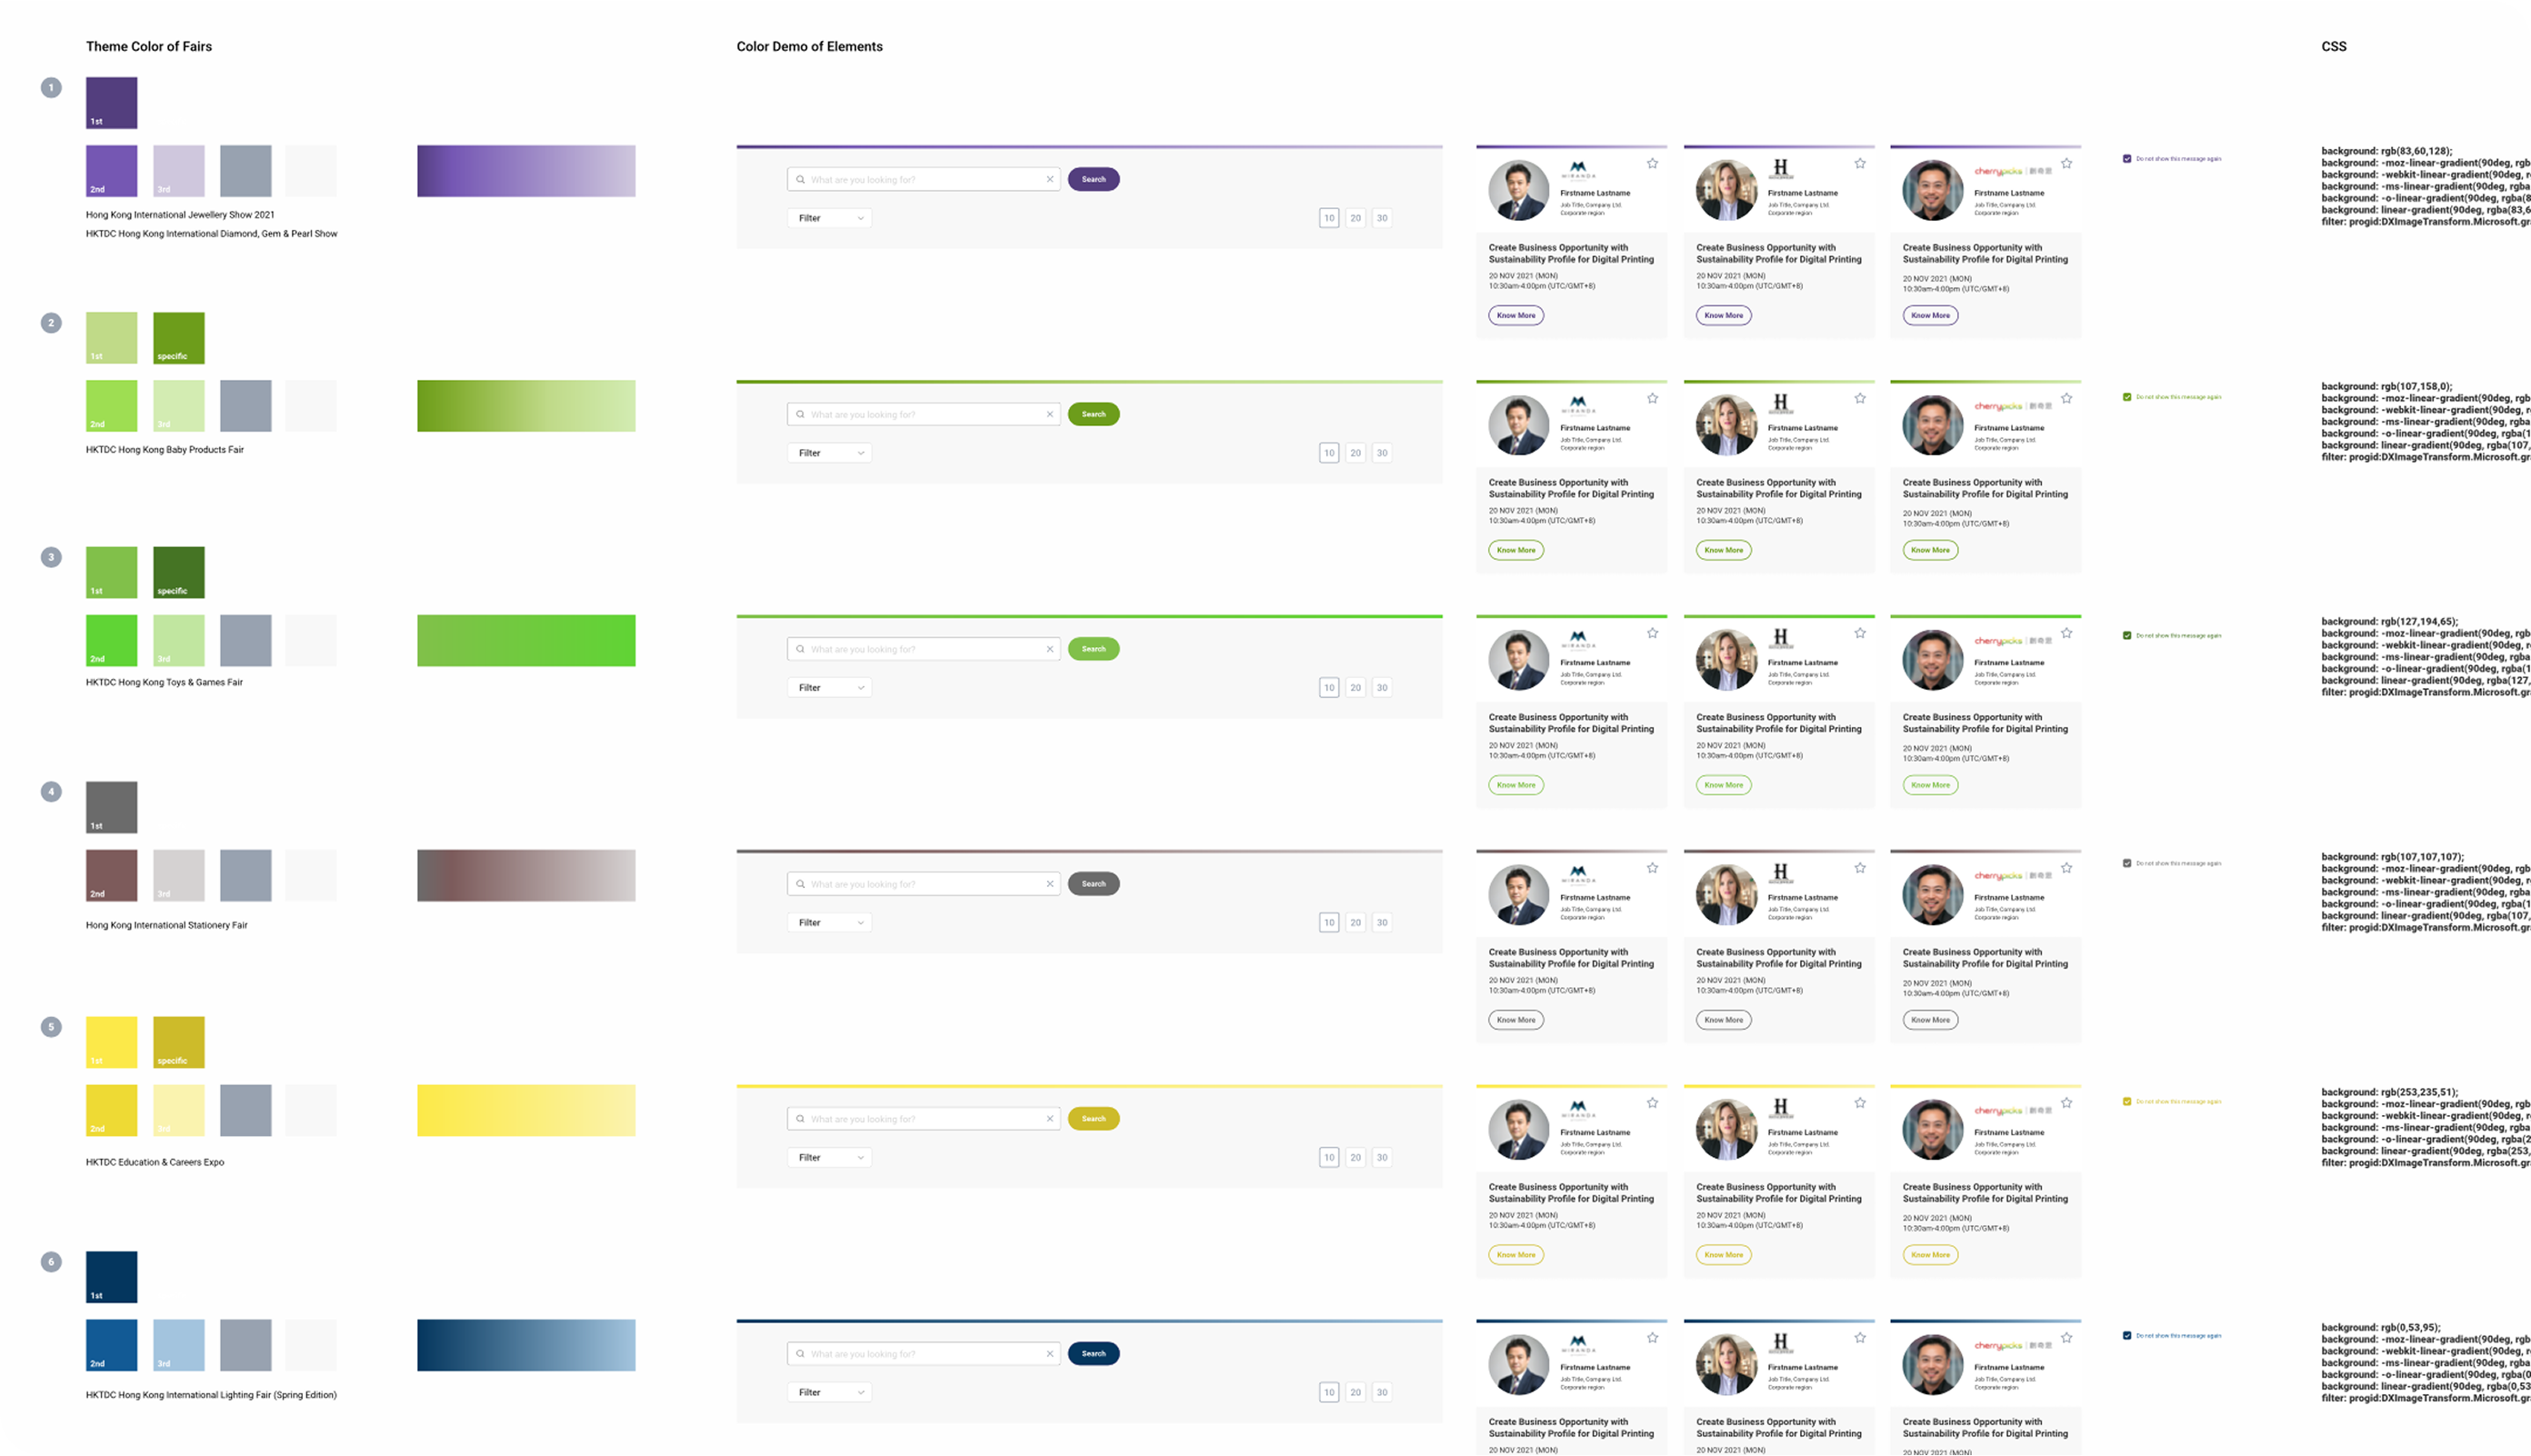Toggle the purple "Do not show this message again" checkbox
Image resolution: width=2531 pixels, height=1456 pixels.
[x=2127, y=159]
